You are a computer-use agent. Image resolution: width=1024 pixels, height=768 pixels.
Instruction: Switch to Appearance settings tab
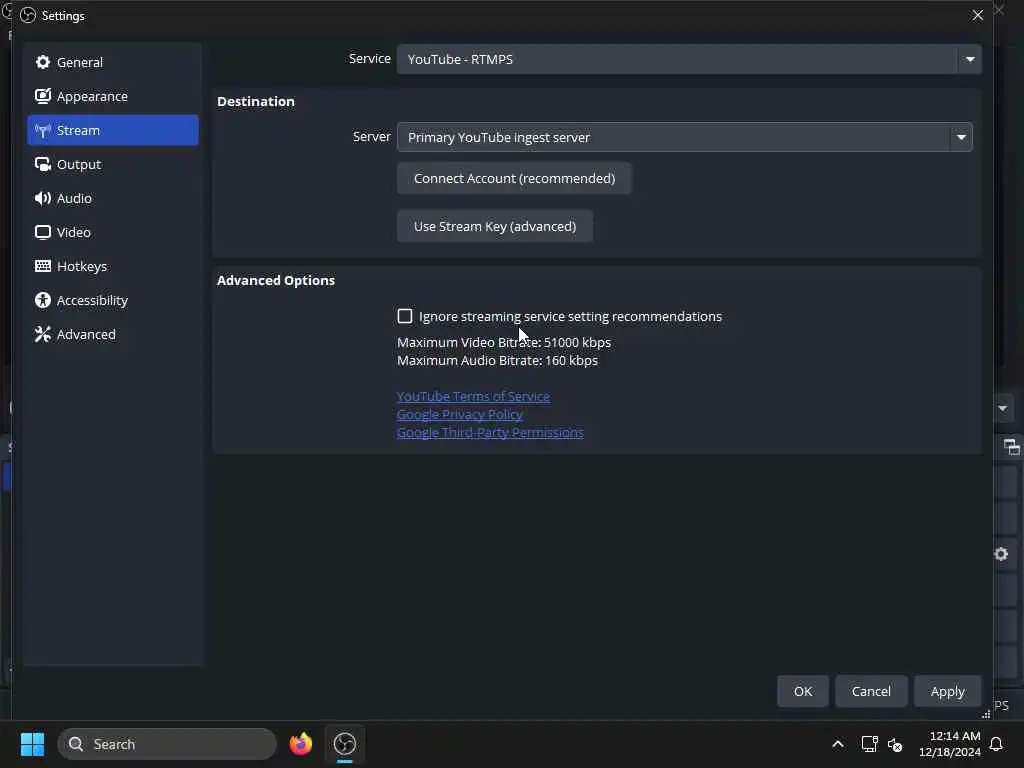112,96
